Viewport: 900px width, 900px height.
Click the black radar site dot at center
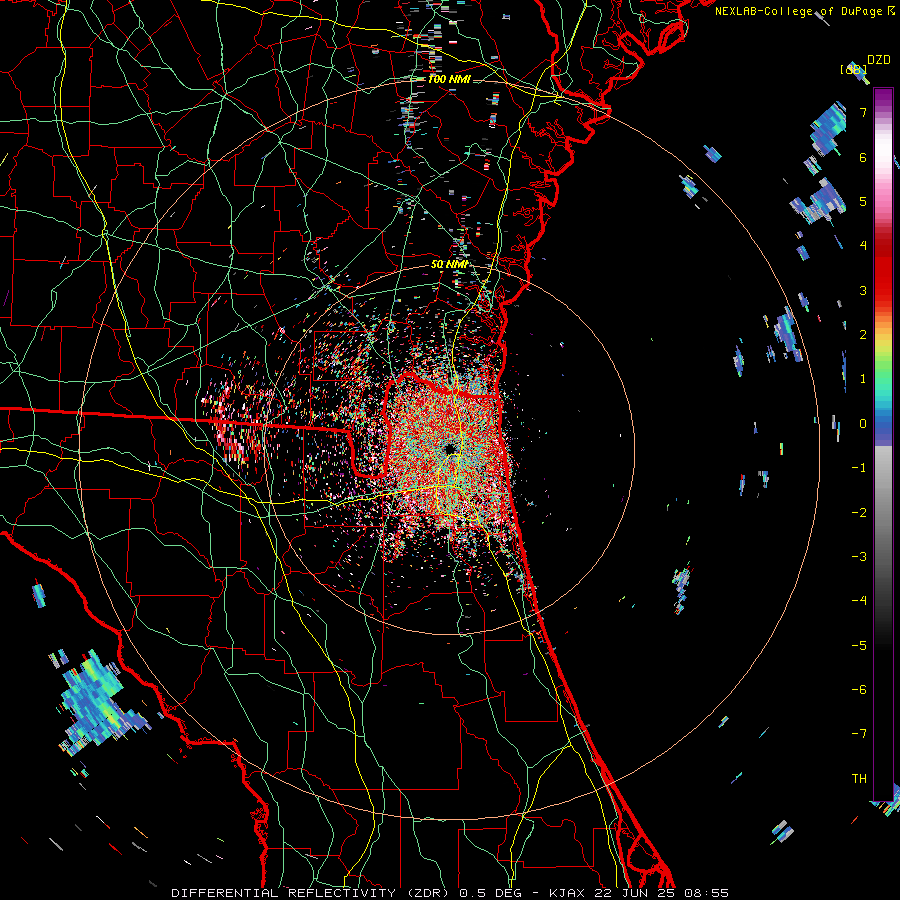point(451,449)
